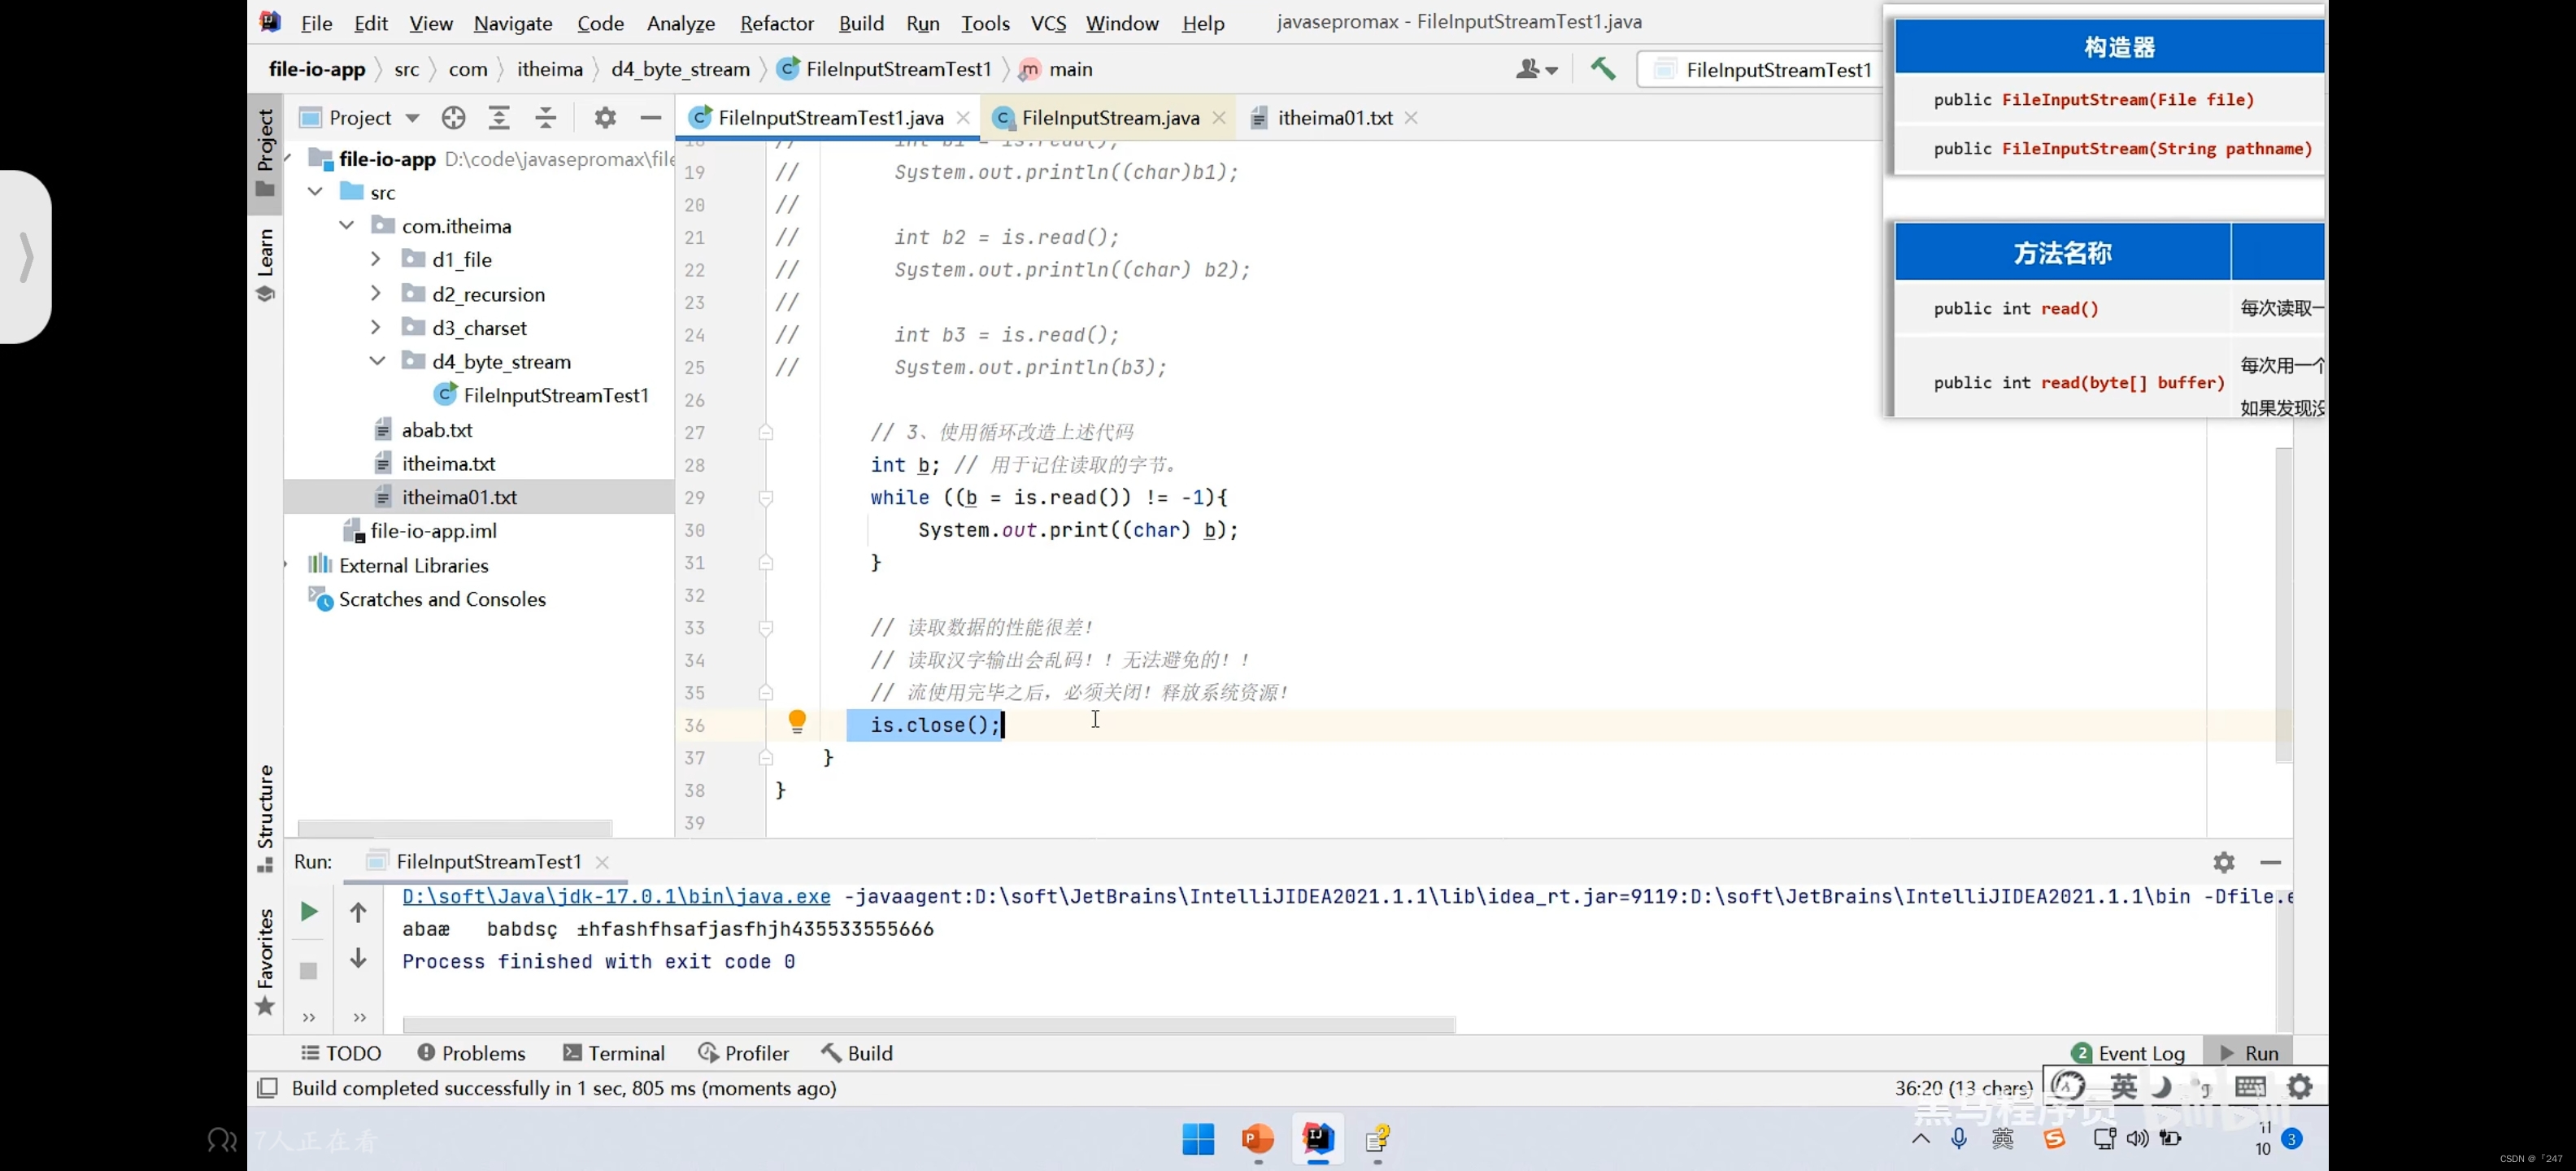
Task: Close the FileInputStreamTest1 run tab
Action: (602, 862)
